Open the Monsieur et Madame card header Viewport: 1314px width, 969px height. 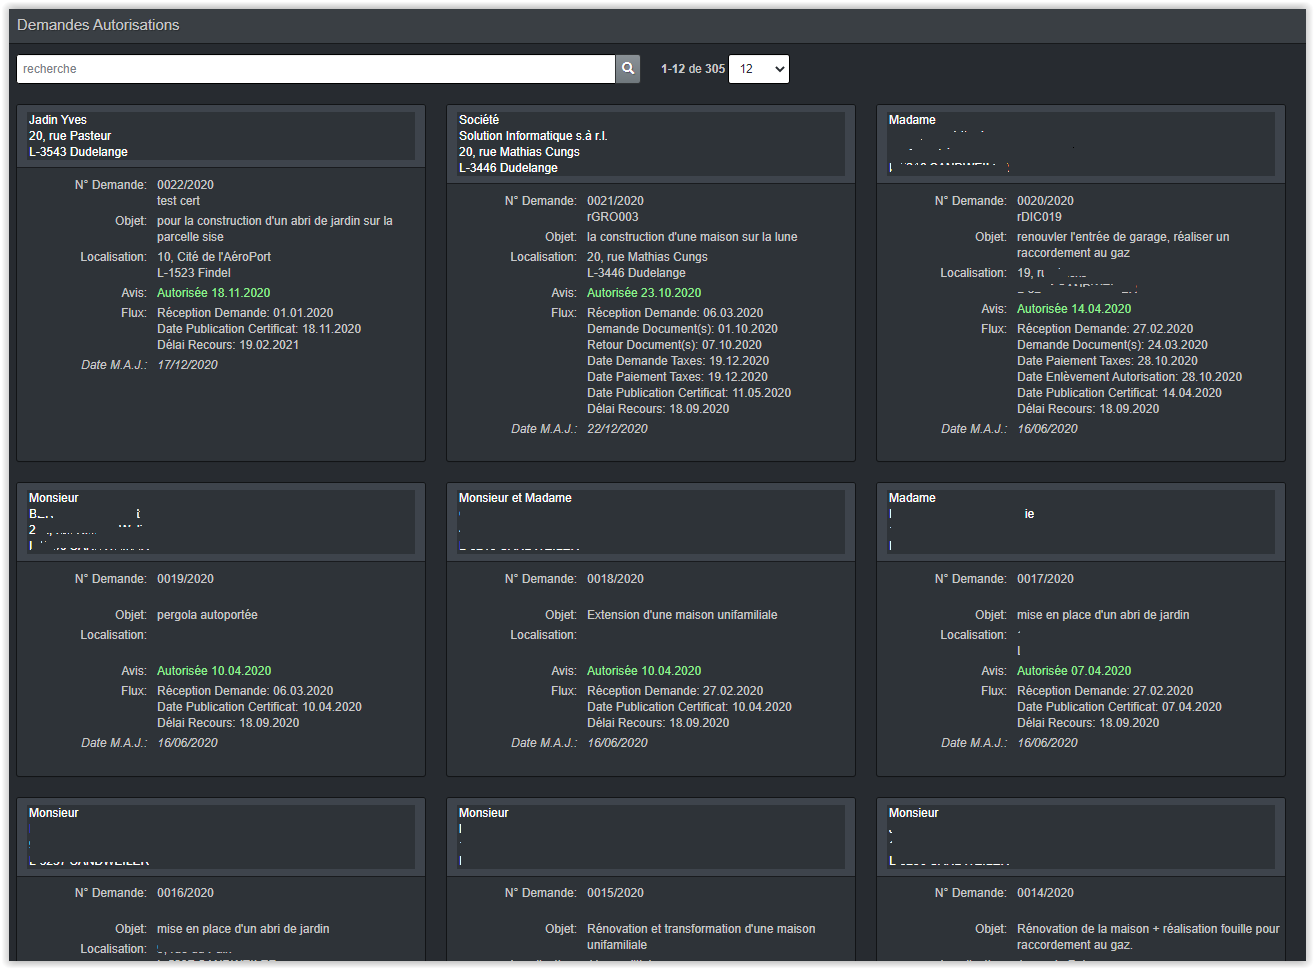tap(651, 522)
